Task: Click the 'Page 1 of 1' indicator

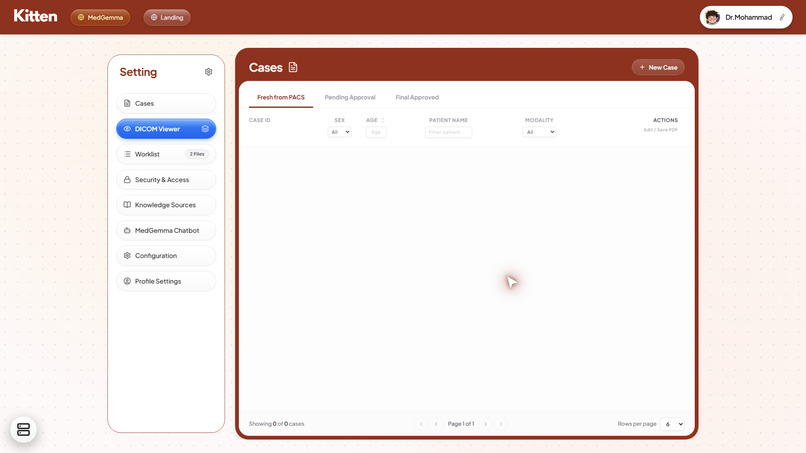Action: [461, 424]
